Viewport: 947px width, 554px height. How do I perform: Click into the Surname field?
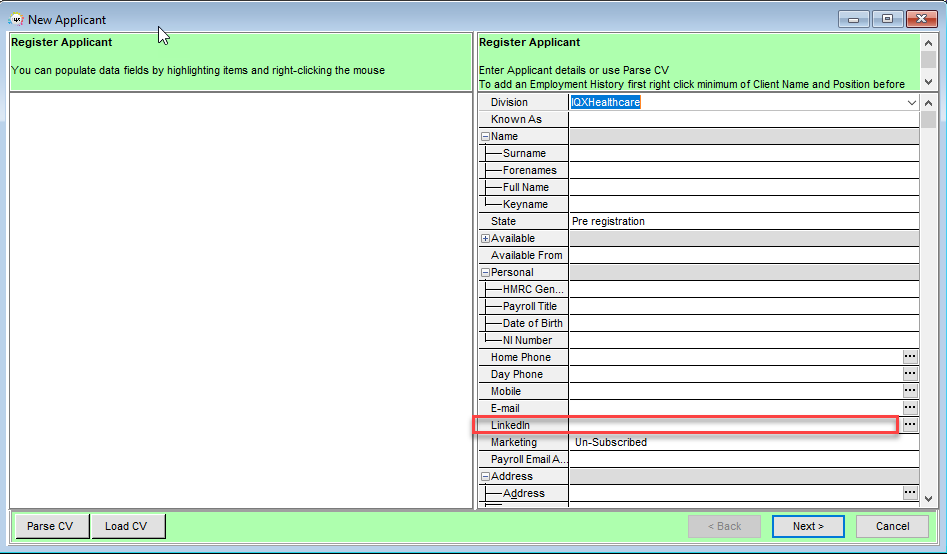[x=744, y=153]
